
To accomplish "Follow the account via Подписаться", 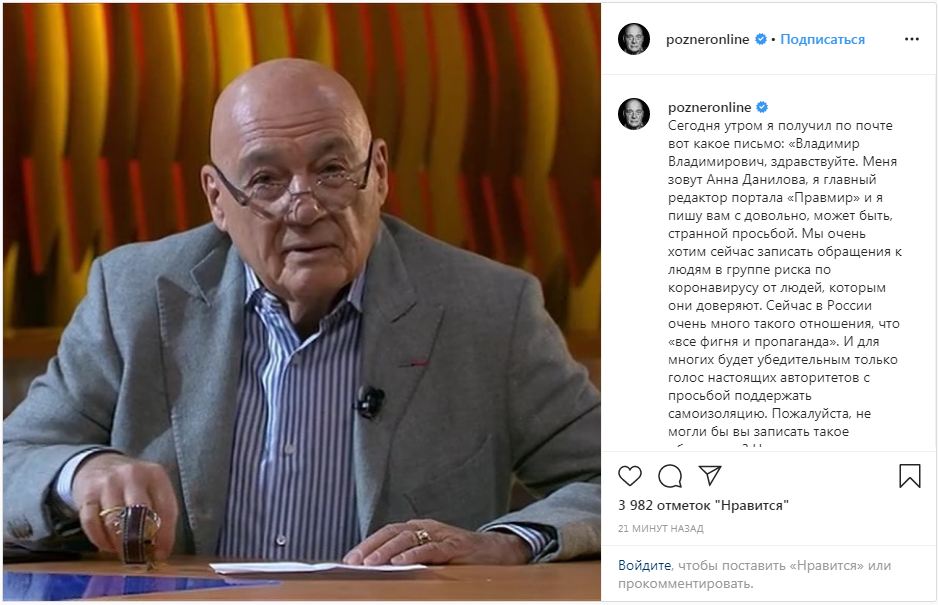I will tap(822, 39).
